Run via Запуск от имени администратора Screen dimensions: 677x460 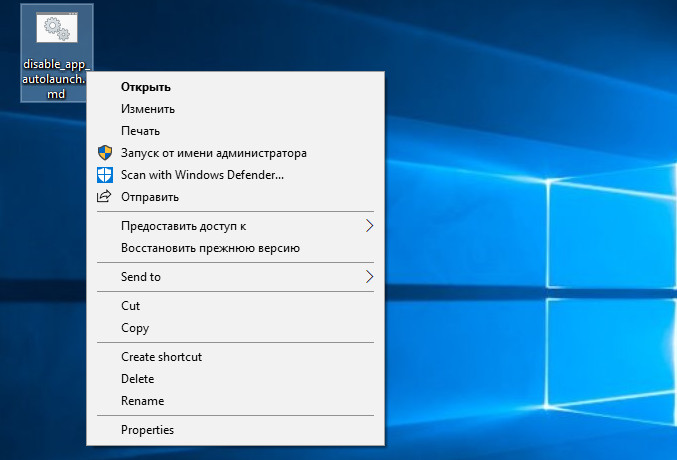pos(235,153)
